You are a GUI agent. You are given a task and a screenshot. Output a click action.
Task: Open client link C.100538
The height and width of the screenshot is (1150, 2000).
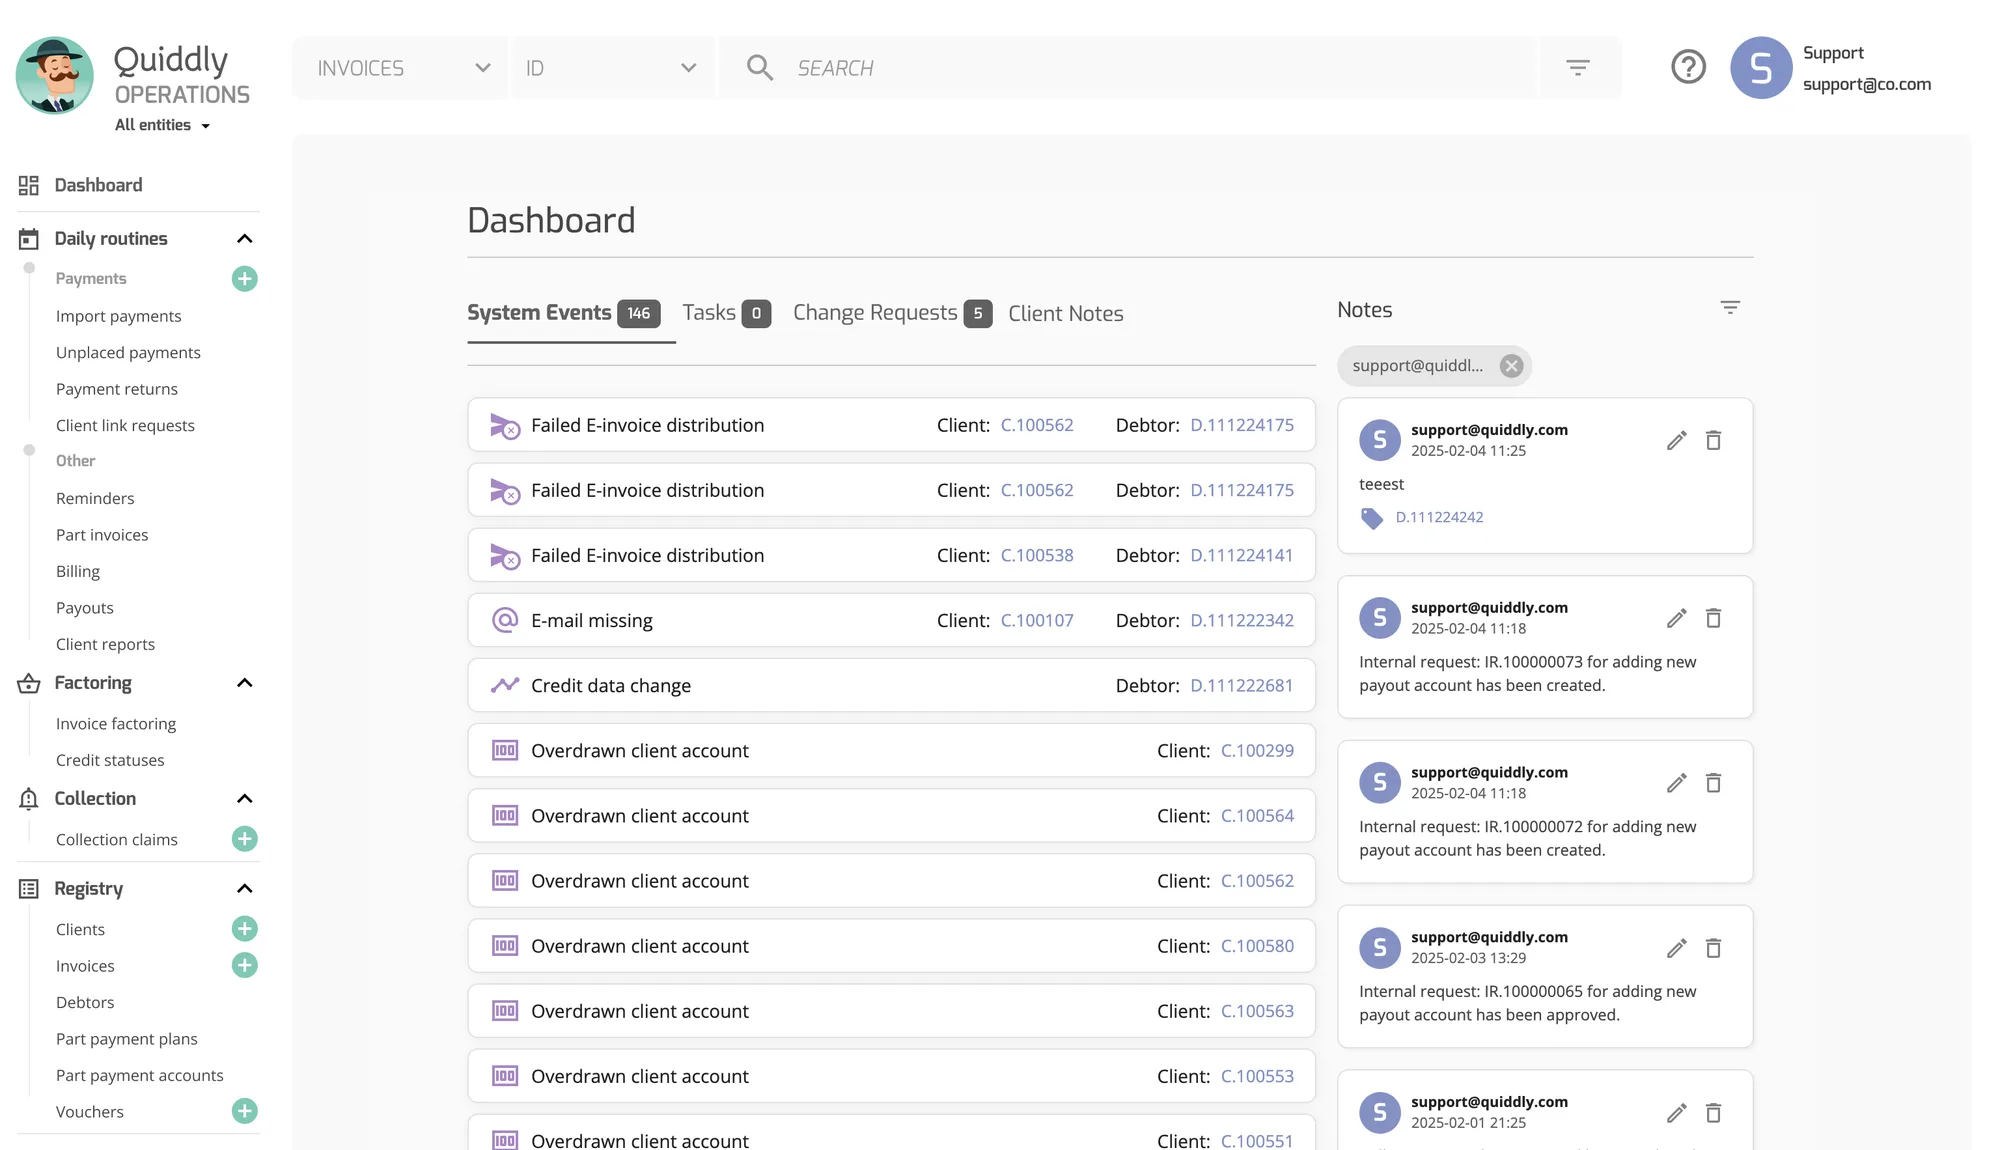pos(1037,555)
